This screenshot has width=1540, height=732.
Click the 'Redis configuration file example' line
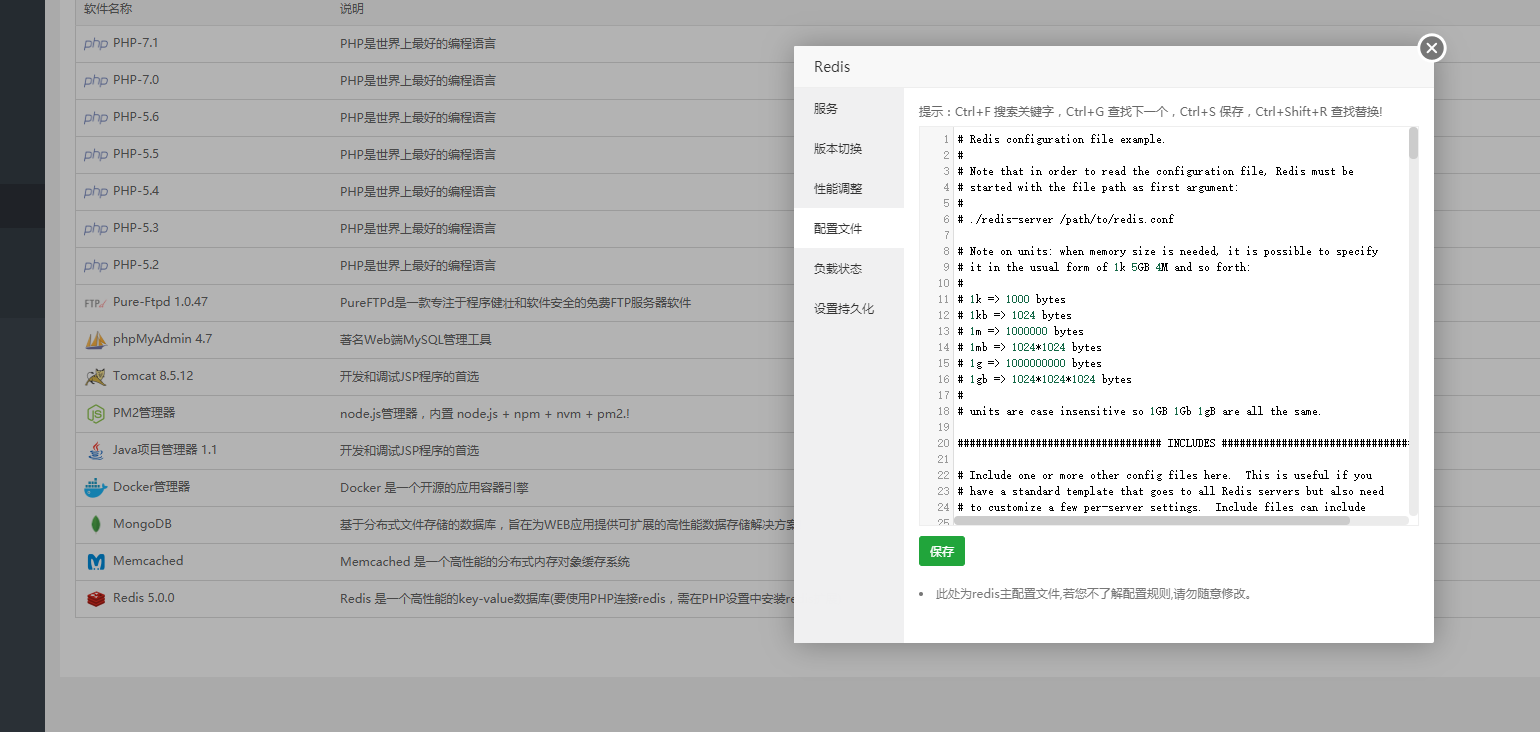[1061, 139]
